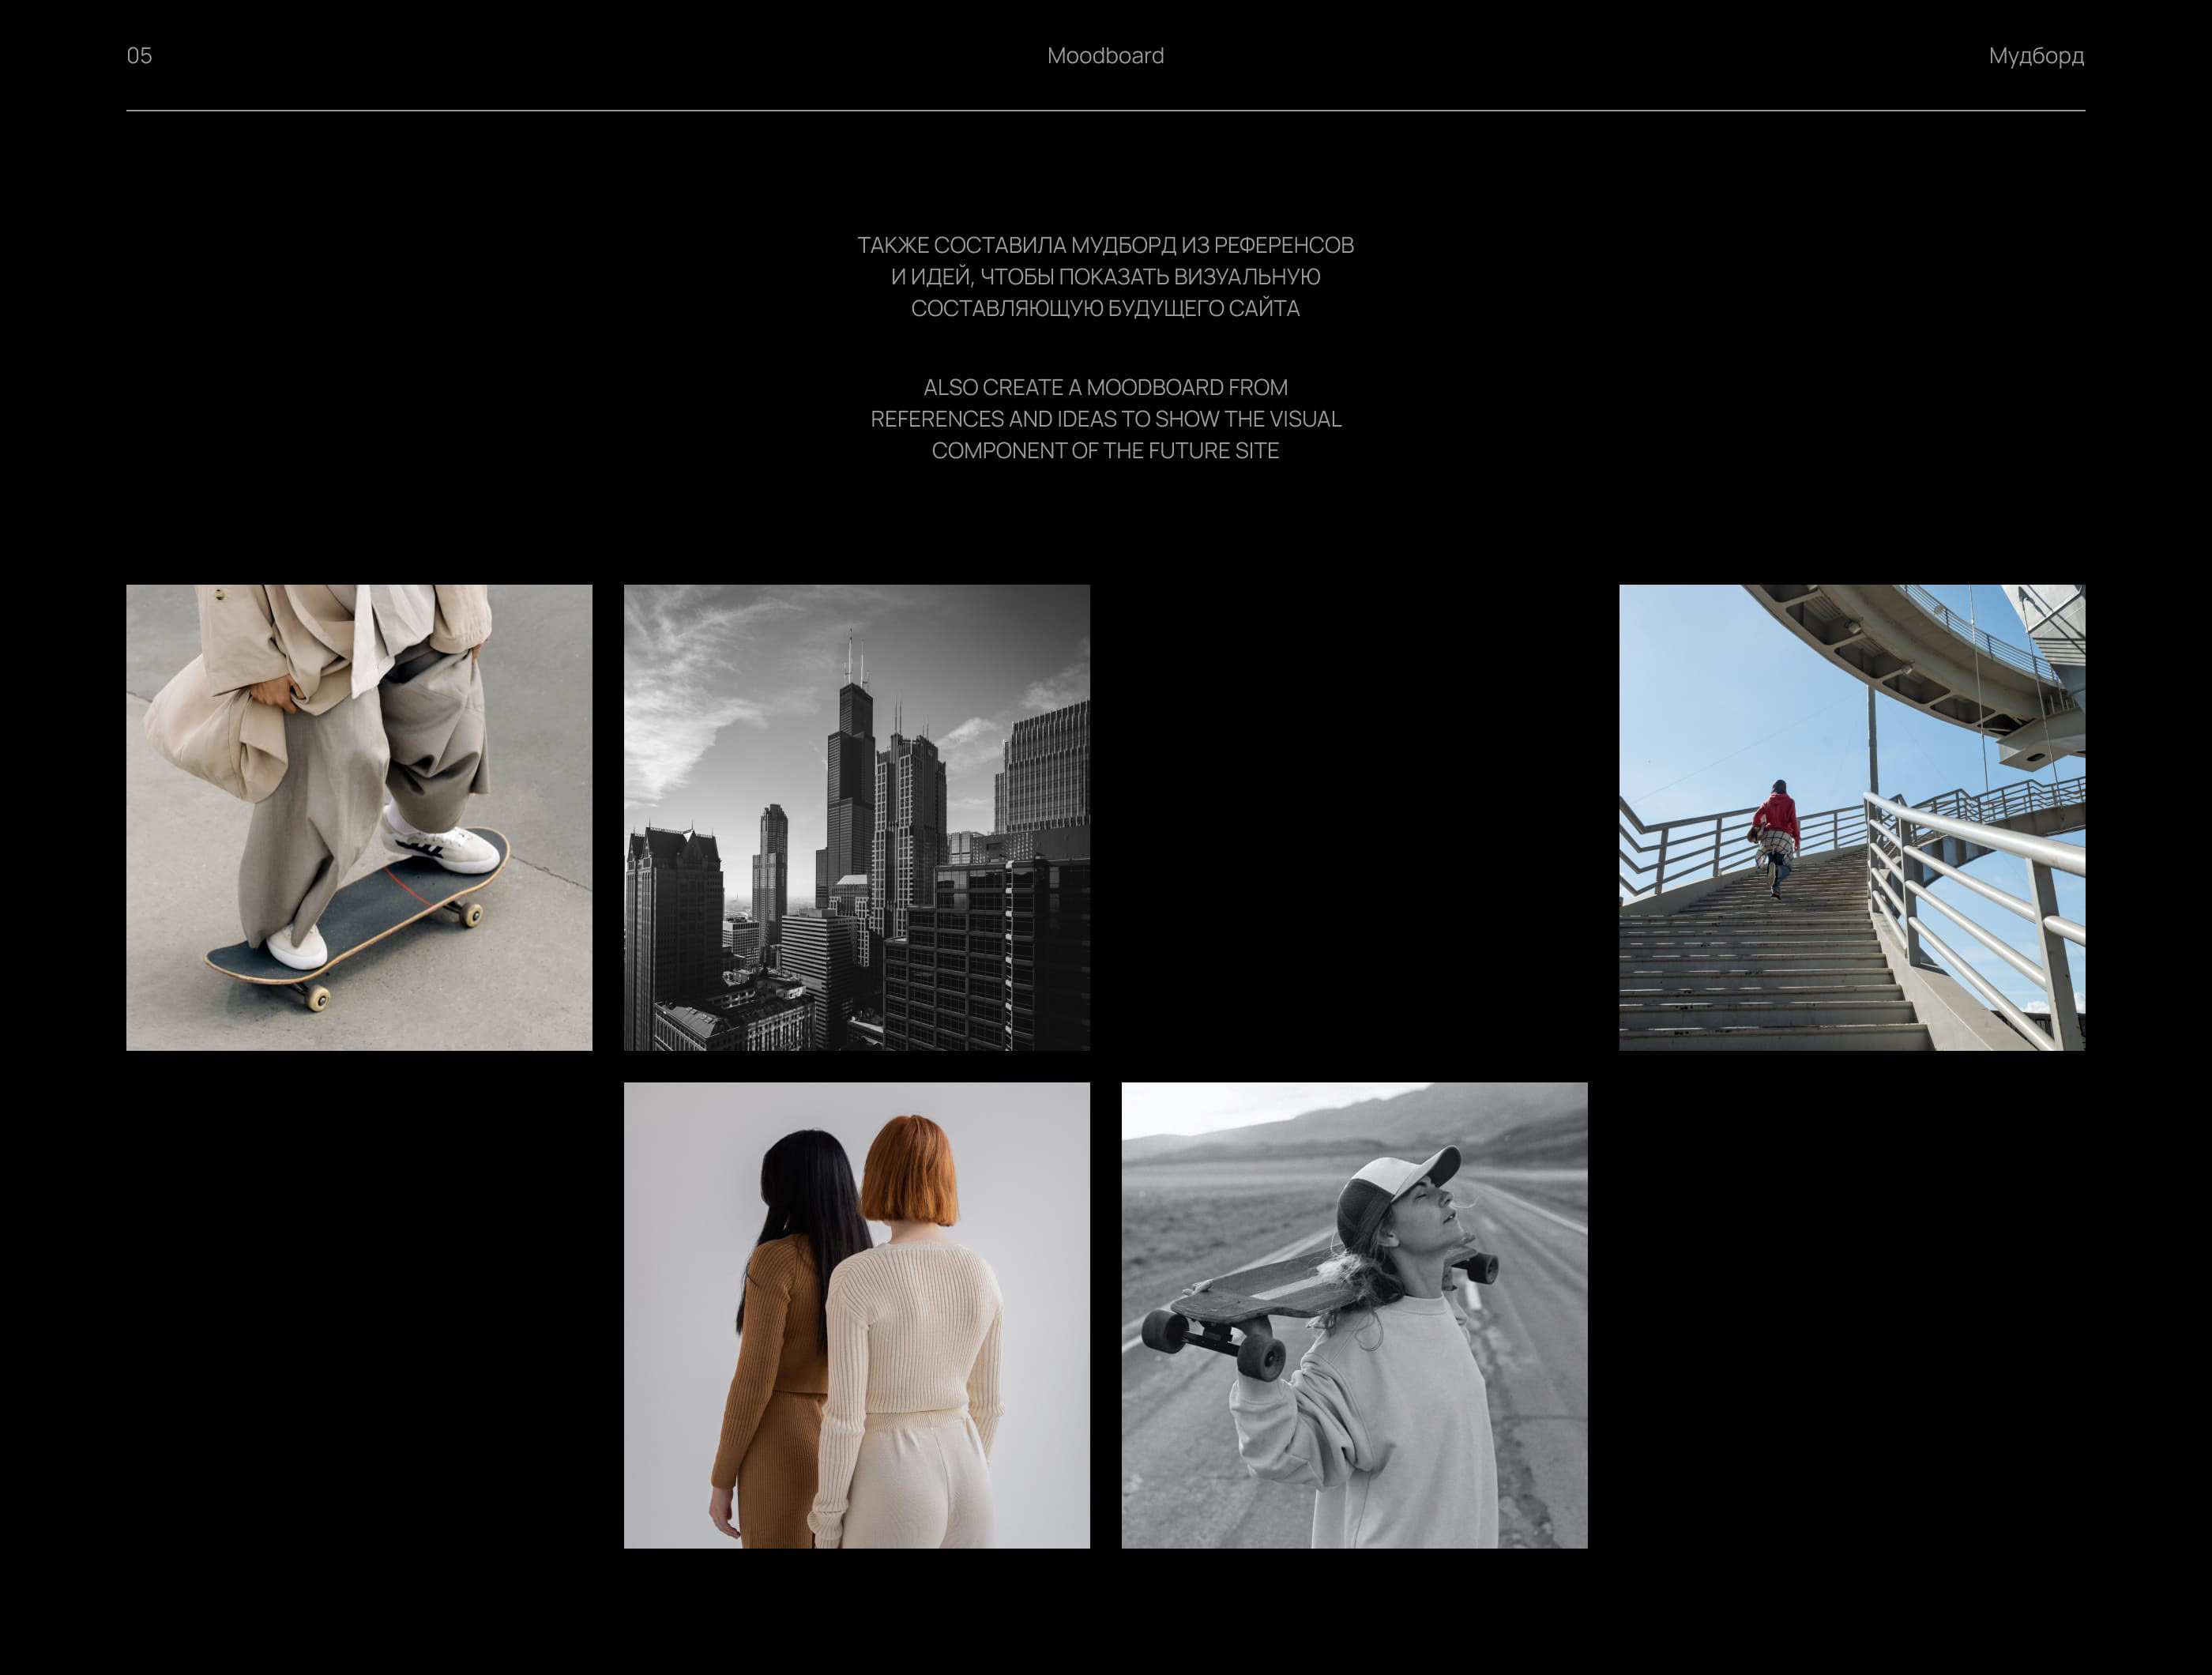Click the page number "05"

point(139,56)
